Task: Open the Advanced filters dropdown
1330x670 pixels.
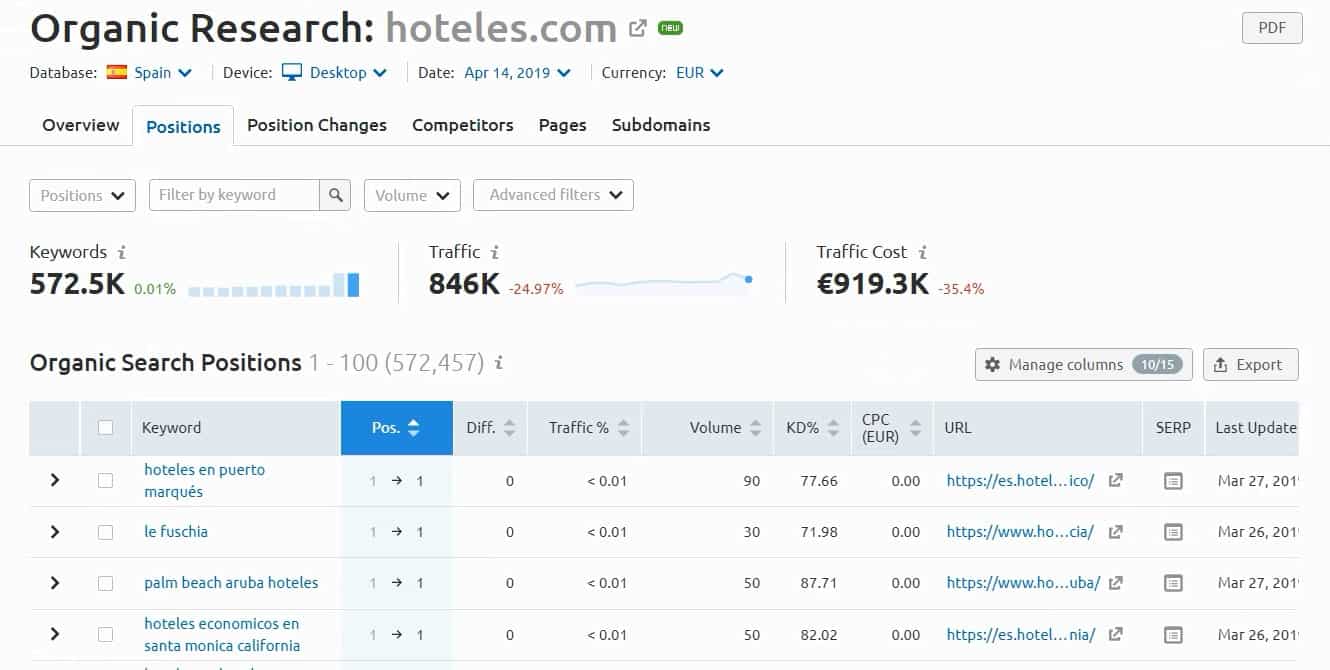Action: coord(553,195)
